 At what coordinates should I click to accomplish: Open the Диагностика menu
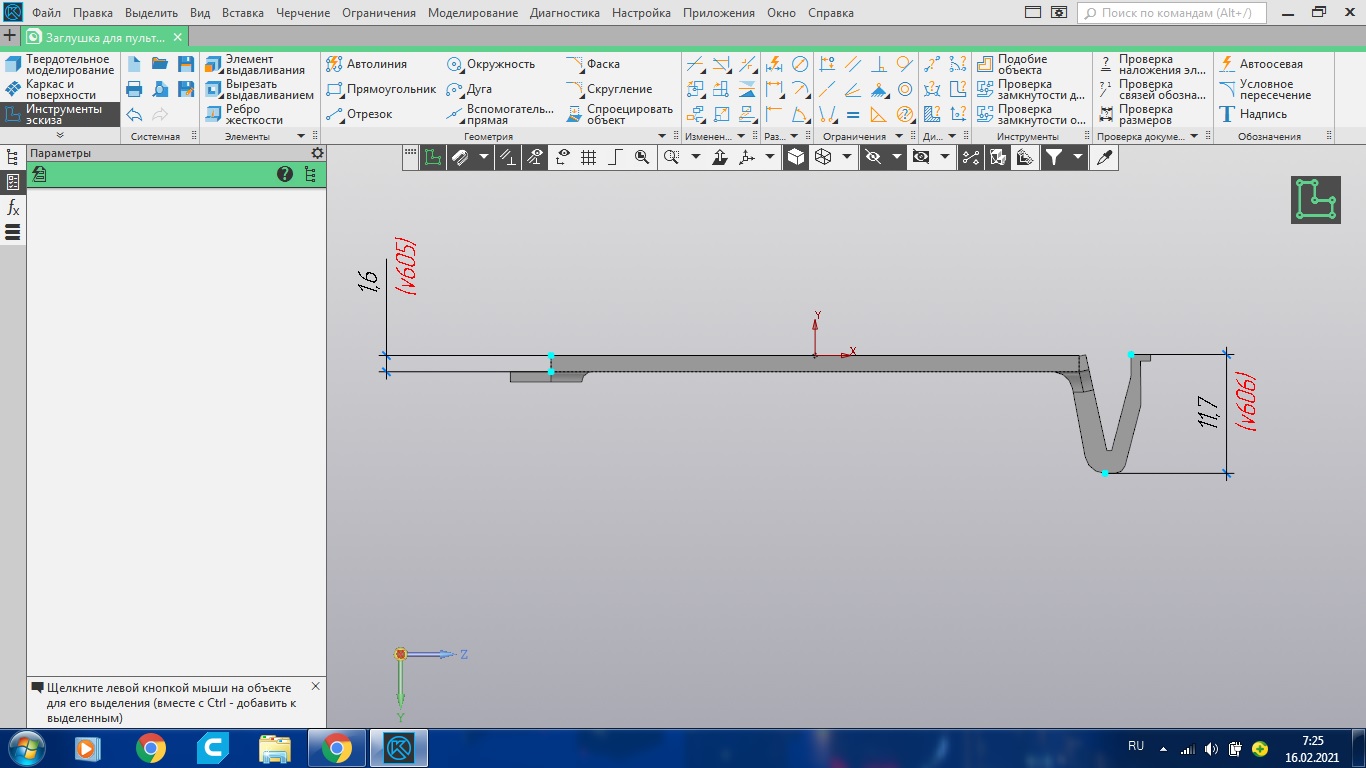coord(564,13)
